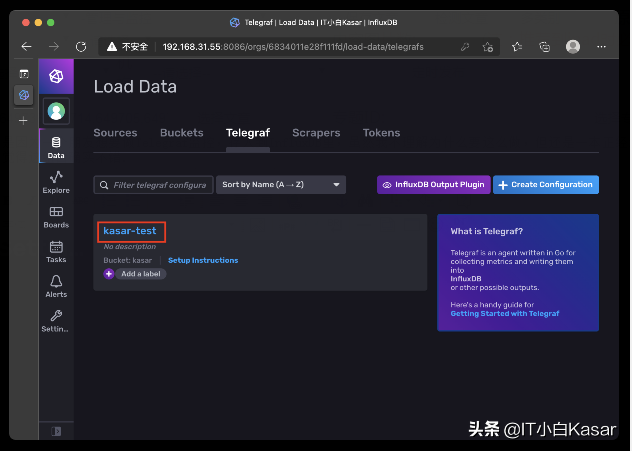Reload the current page
The image size is (632, 451).
coord(81,47)
